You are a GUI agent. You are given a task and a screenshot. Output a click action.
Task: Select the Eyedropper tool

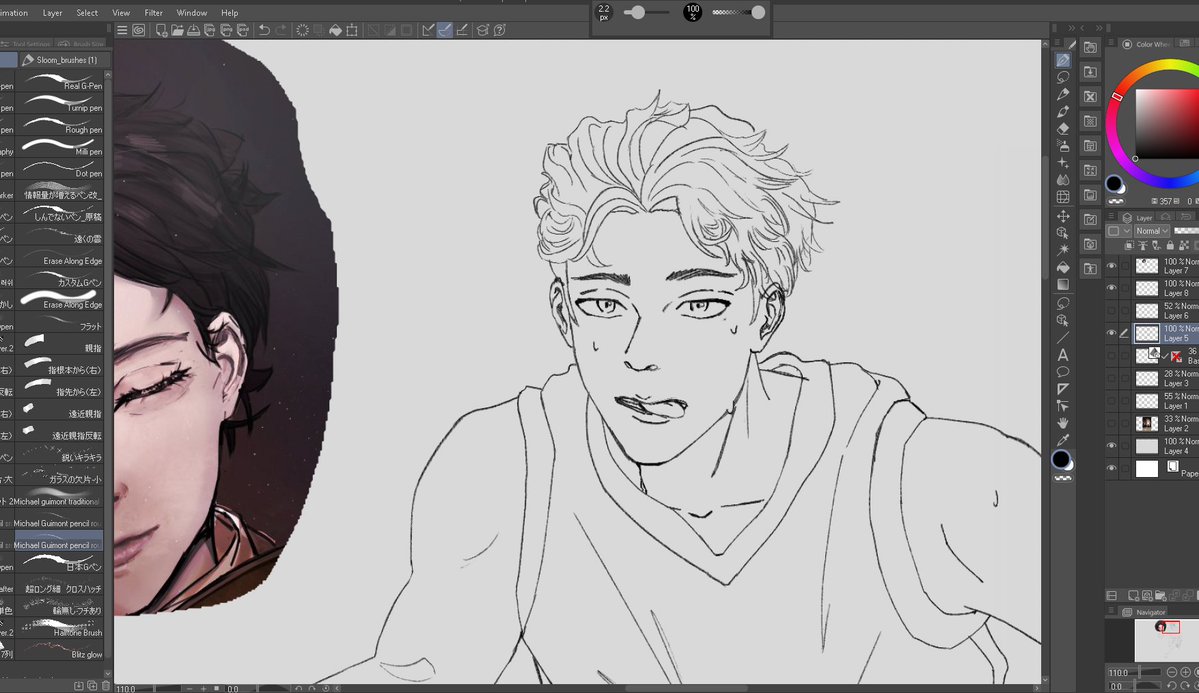click(1063, 440)
